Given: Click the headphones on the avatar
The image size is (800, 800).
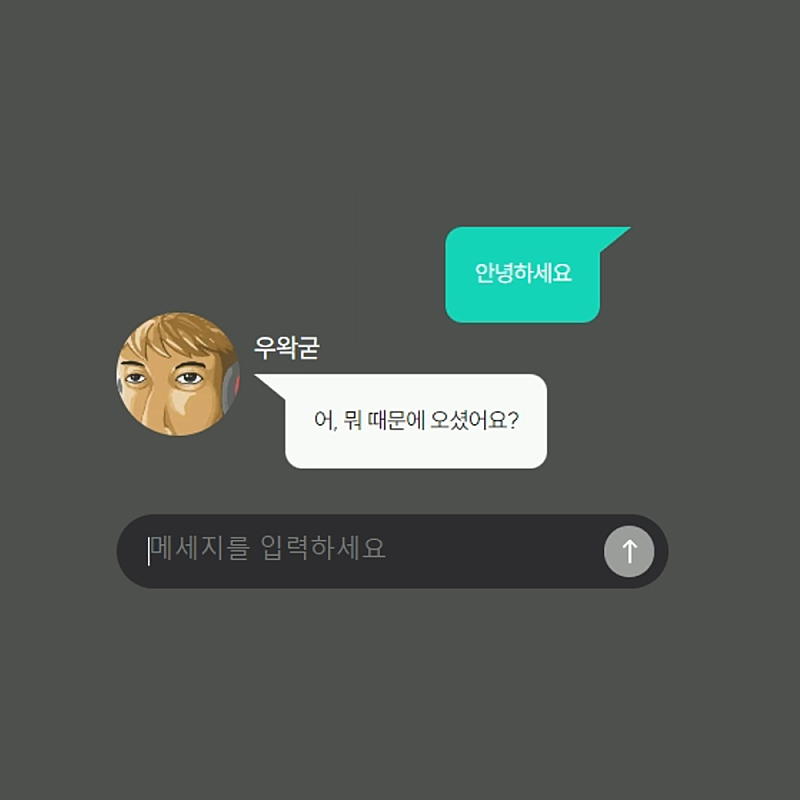Looking at the screenshot, I should [230, 385].
